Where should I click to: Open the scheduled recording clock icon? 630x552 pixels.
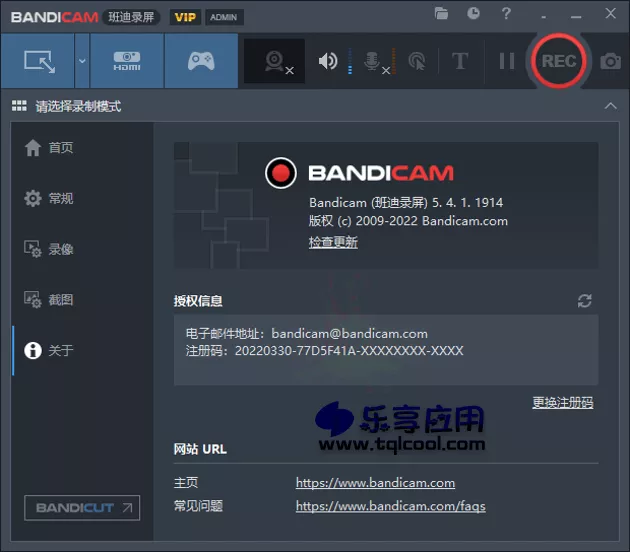(x=473, y=13)
